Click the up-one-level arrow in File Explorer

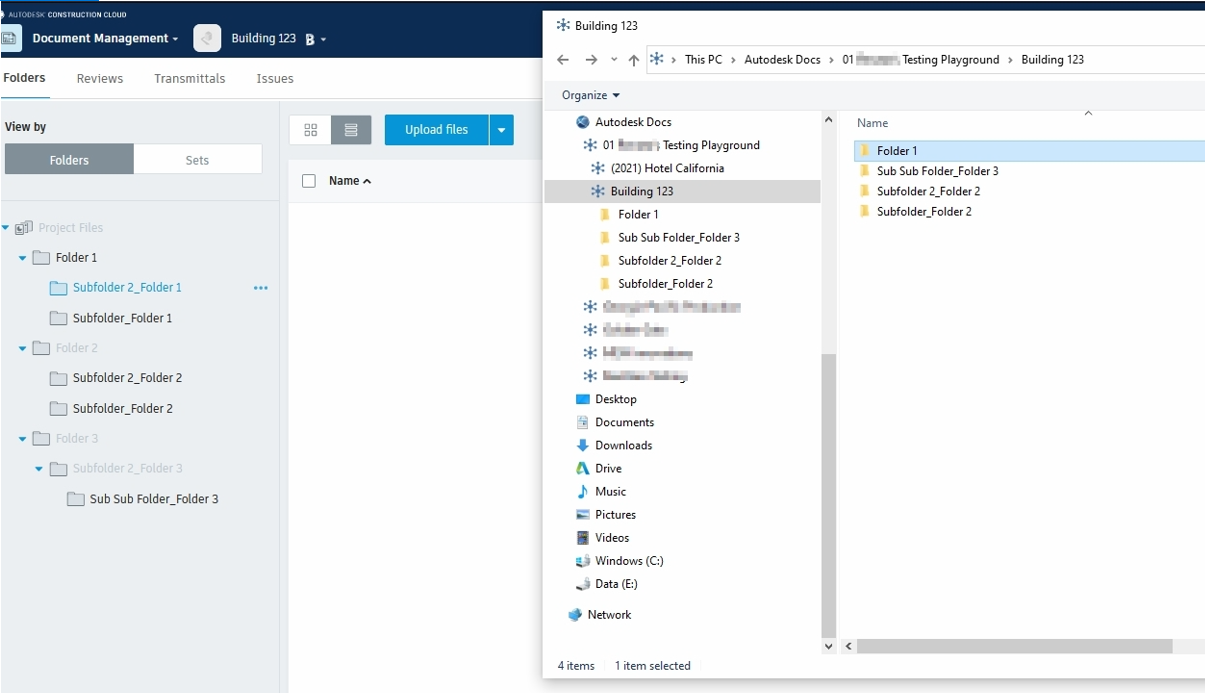(x=633, y=59)
